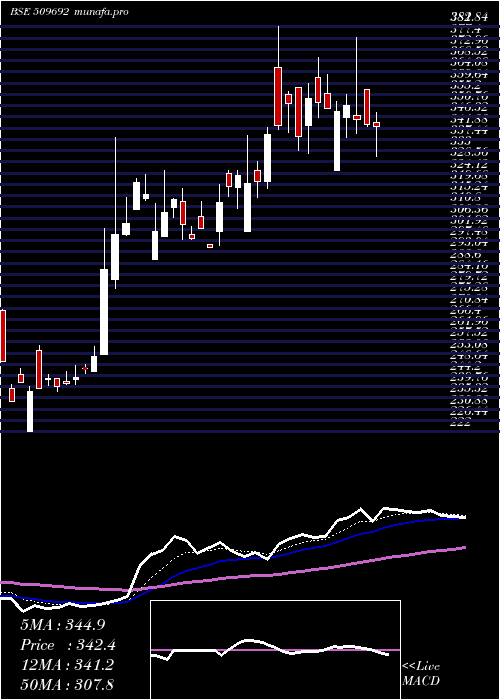The width and height of the screenshot is (500, 700).
Task: Click the '<<Live MACD' label
Action: pos(421,674)
